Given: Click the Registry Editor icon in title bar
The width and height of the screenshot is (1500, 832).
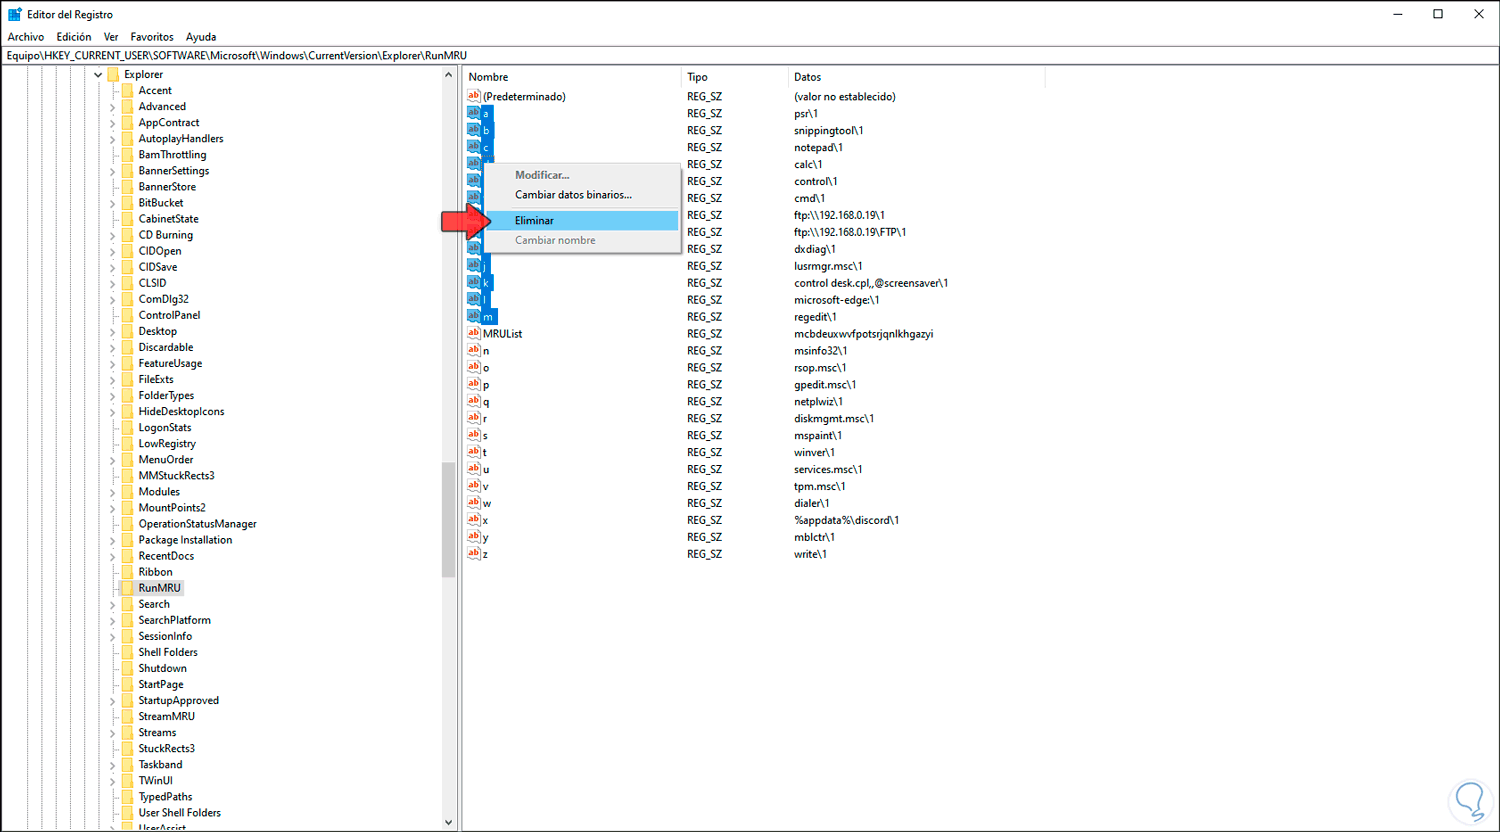Looking at the screenshot, I should (13, 13).
